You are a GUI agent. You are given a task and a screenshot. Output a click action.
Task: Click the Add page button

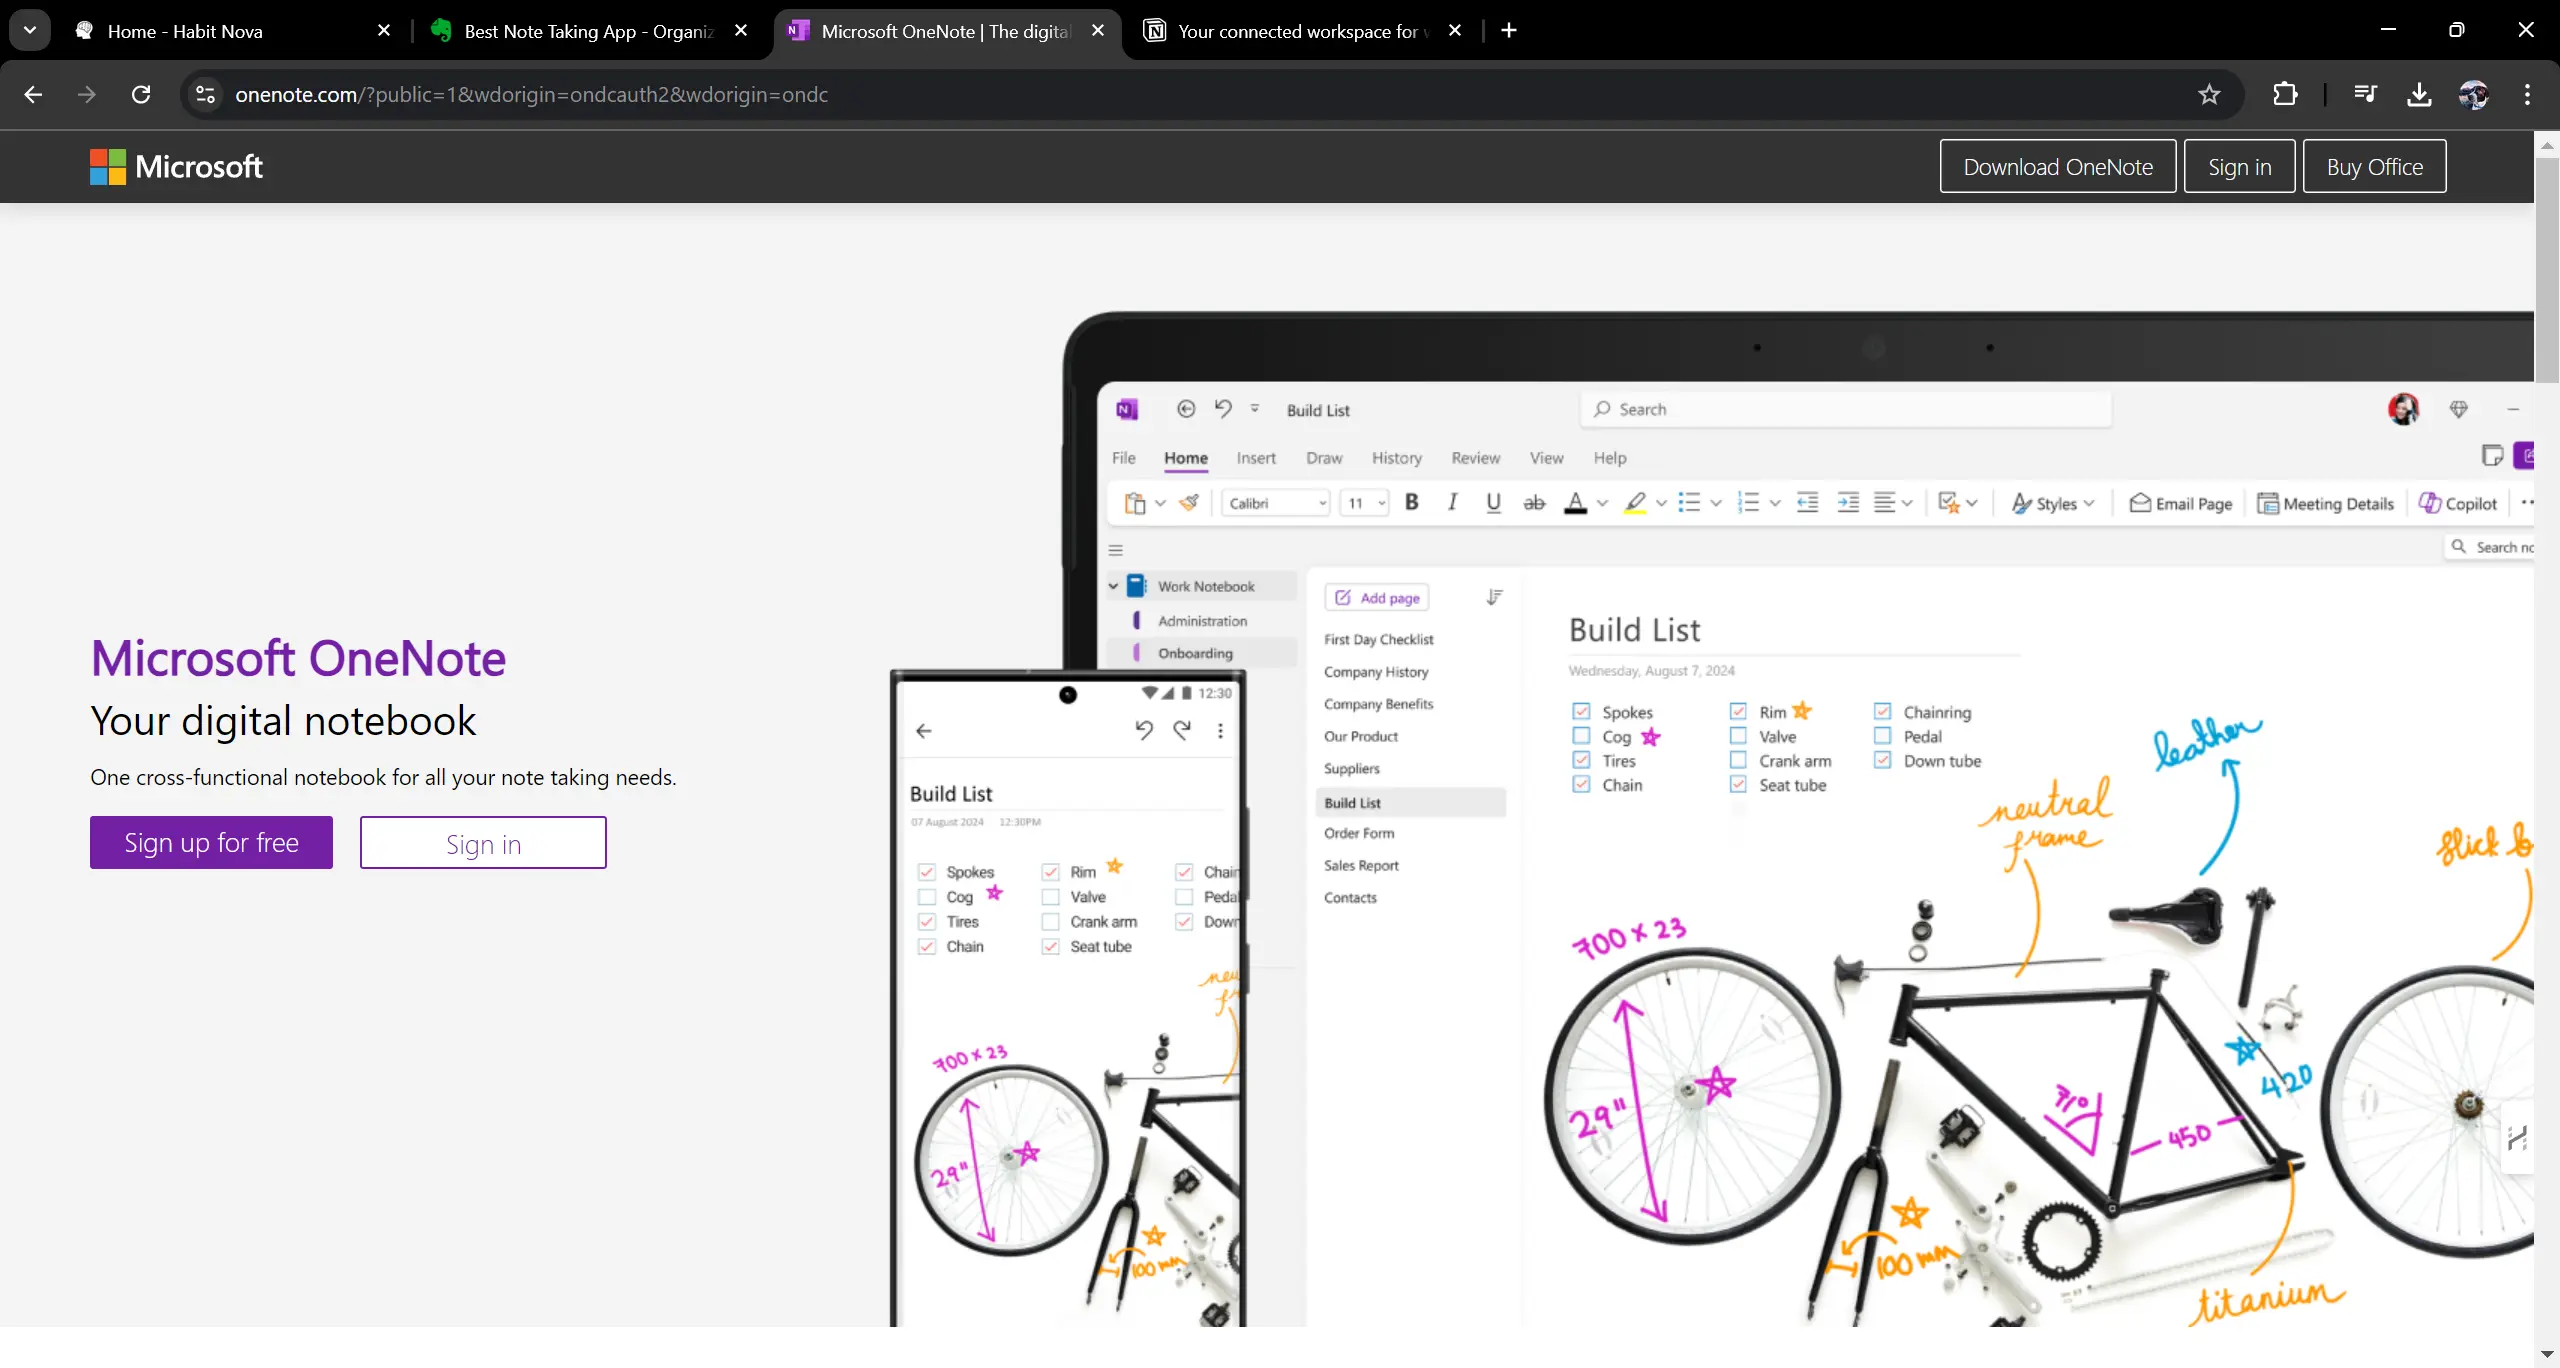tap(1377, 597)
